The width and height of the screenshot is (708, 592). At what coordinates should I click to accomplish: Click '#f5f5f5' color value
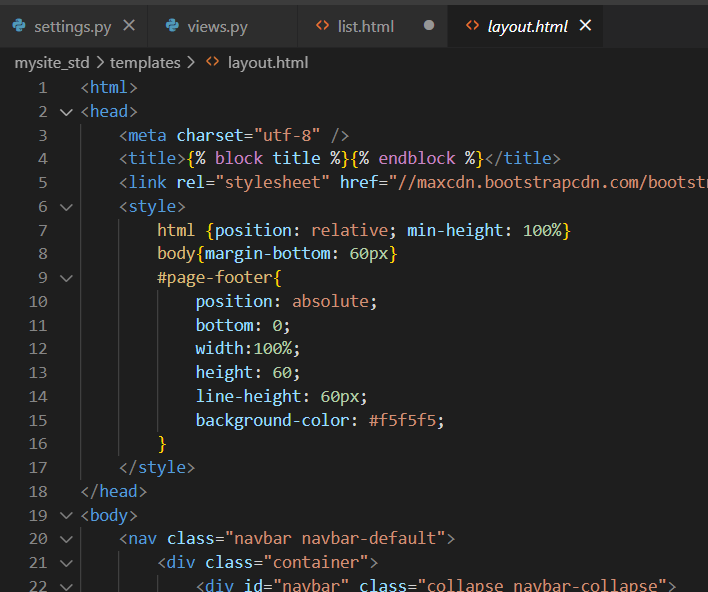click(x=402, y=421)
